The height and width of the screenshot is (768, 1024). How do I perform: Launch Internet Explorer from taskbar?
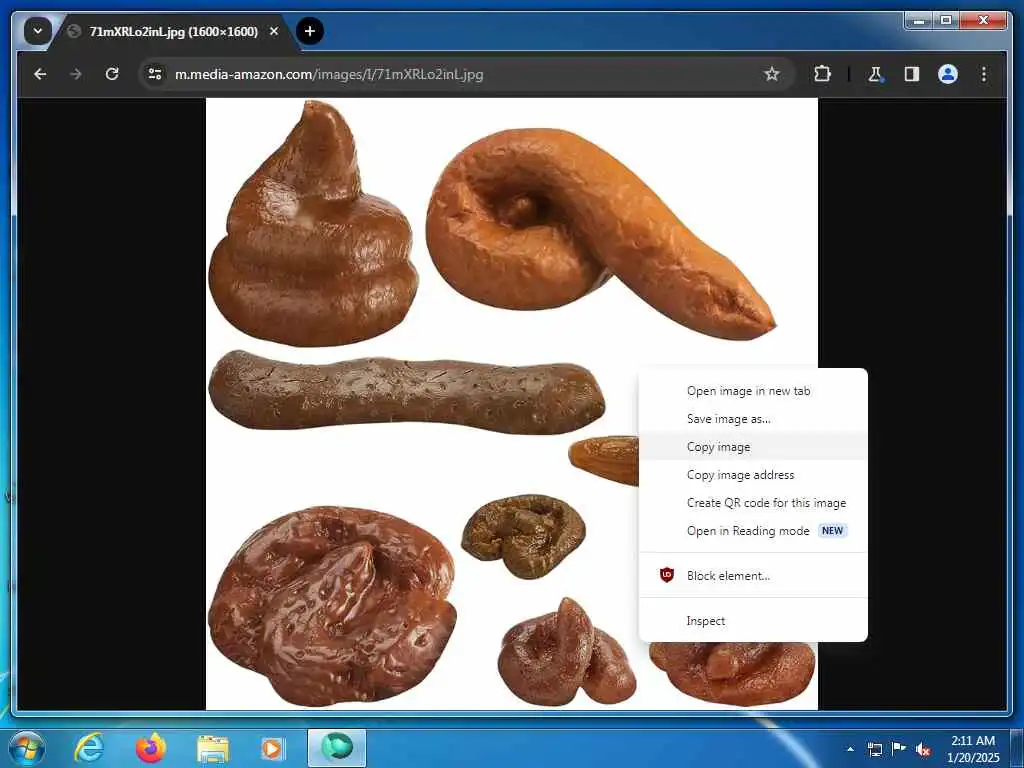coord(88,748)
